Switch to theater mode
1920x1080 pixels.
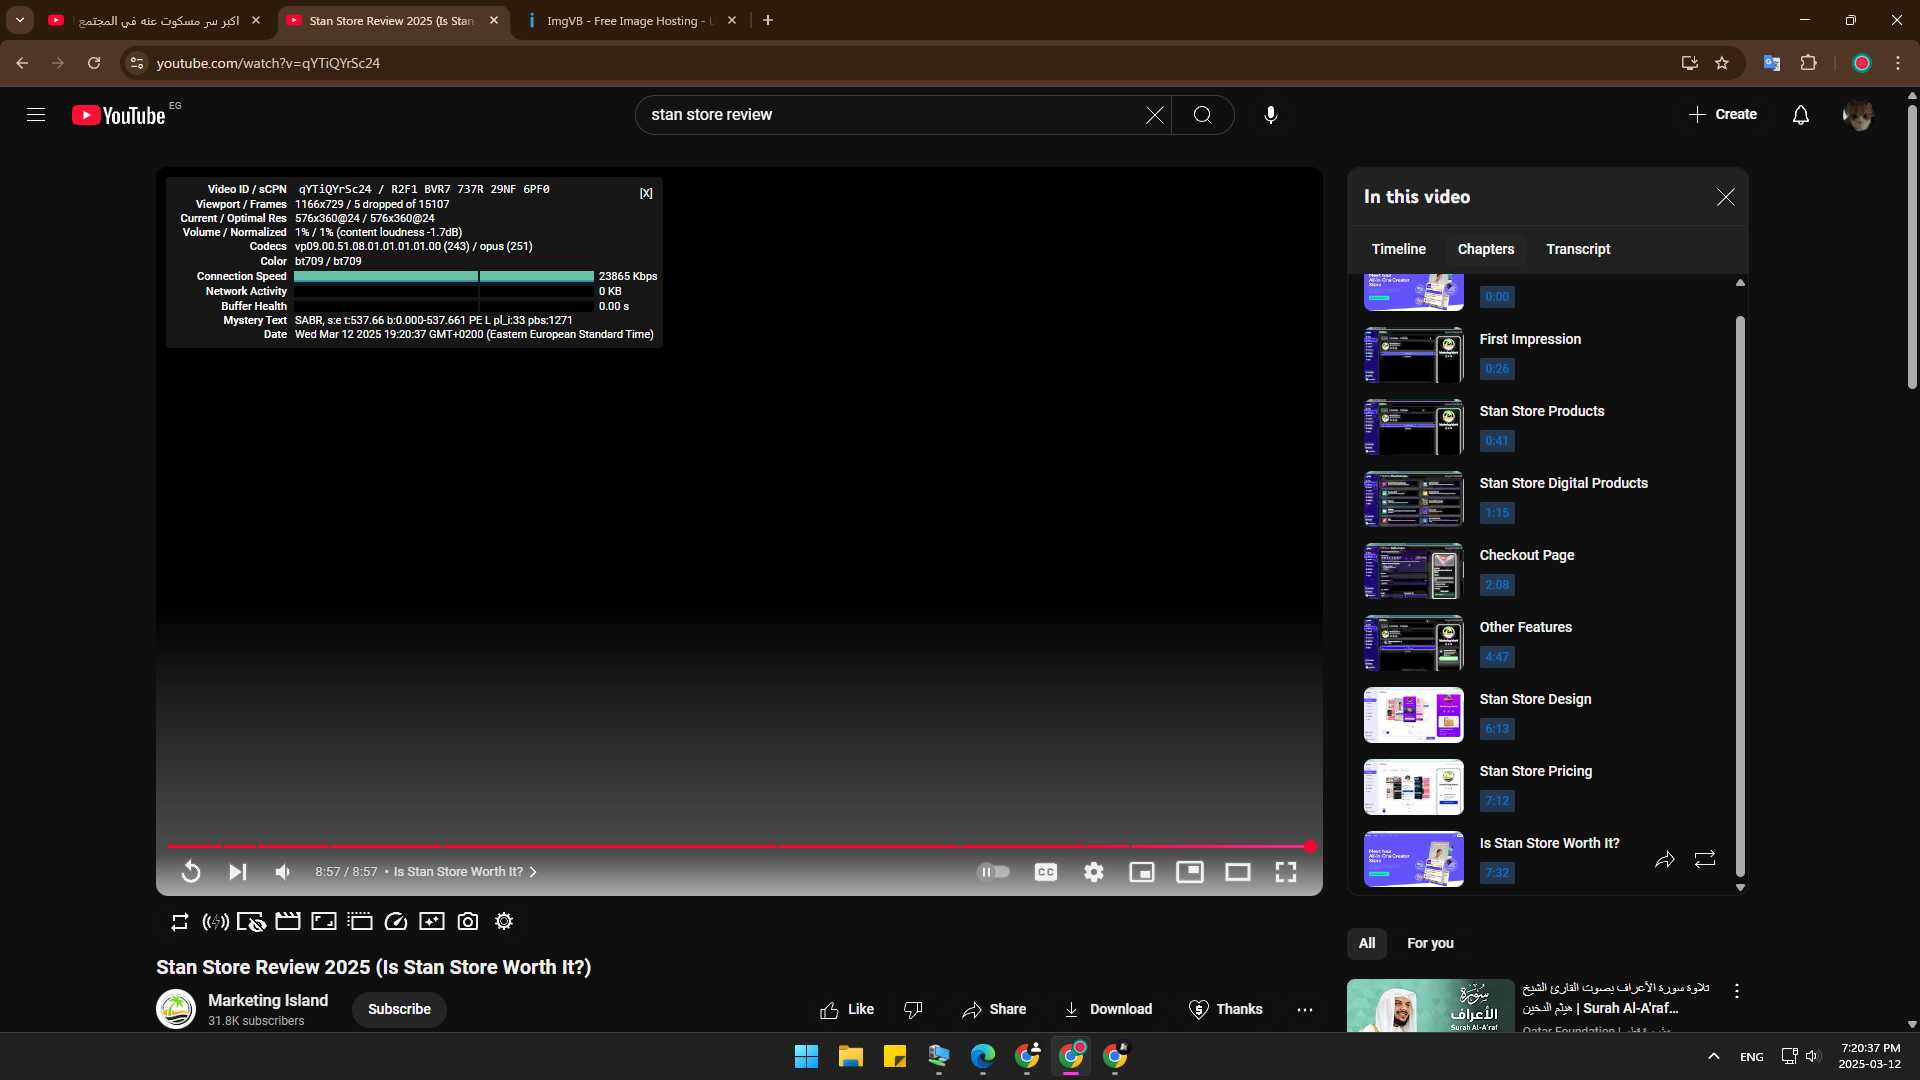(1237, 872)
